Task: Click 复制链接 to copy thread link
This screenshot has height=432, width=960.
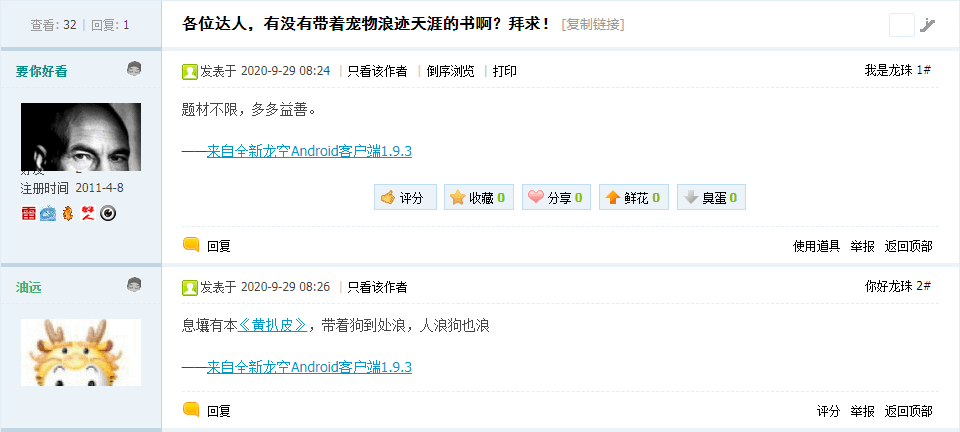Action: (593, 24)
